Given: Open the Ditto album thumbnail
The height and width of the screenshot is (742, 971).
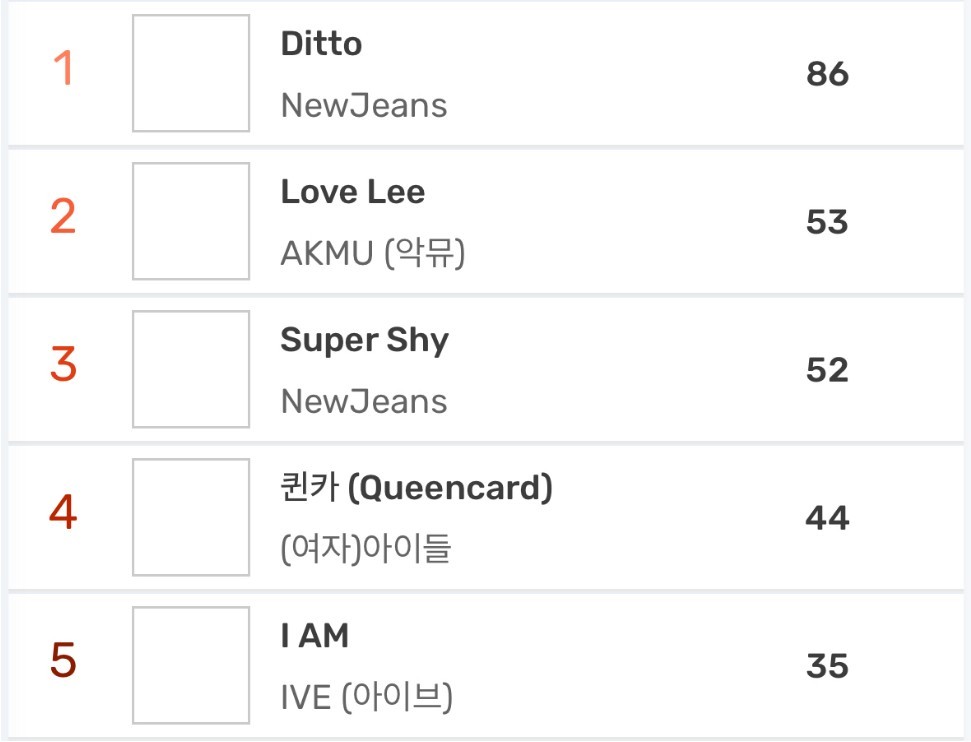Looking at the screenshot, I should tap(191, 73).
